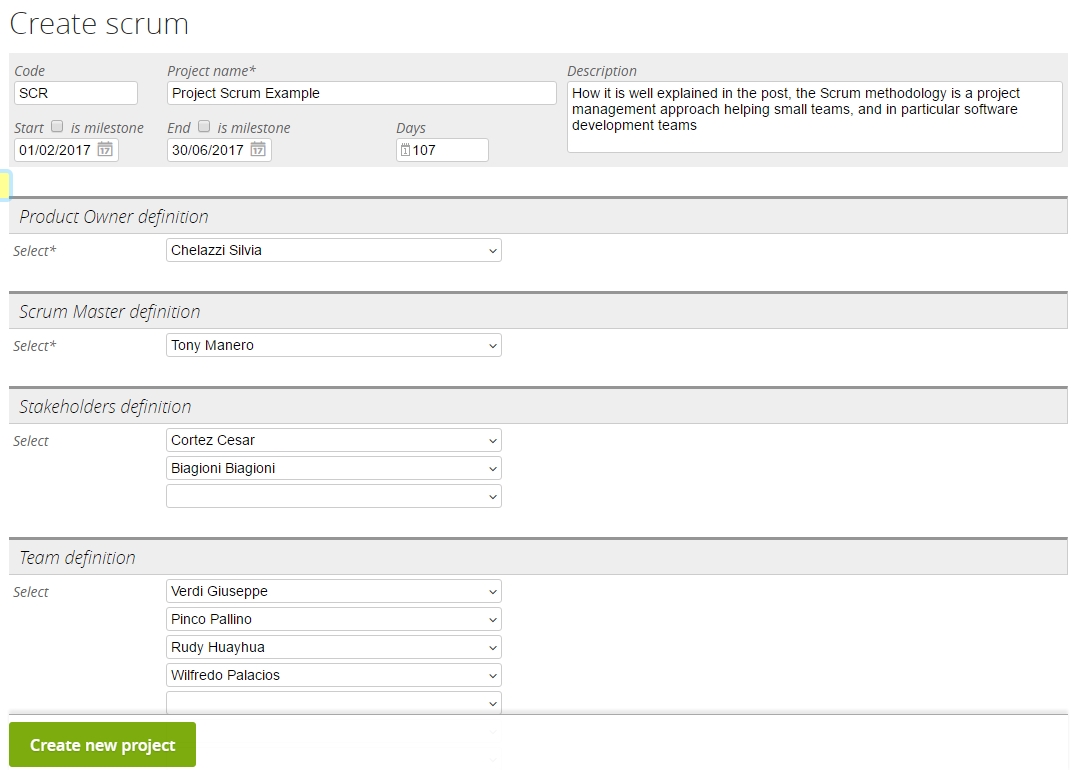This screenshot has width=1075, height=770.
Task: Click the 'Description' field label
Action: 602,71
